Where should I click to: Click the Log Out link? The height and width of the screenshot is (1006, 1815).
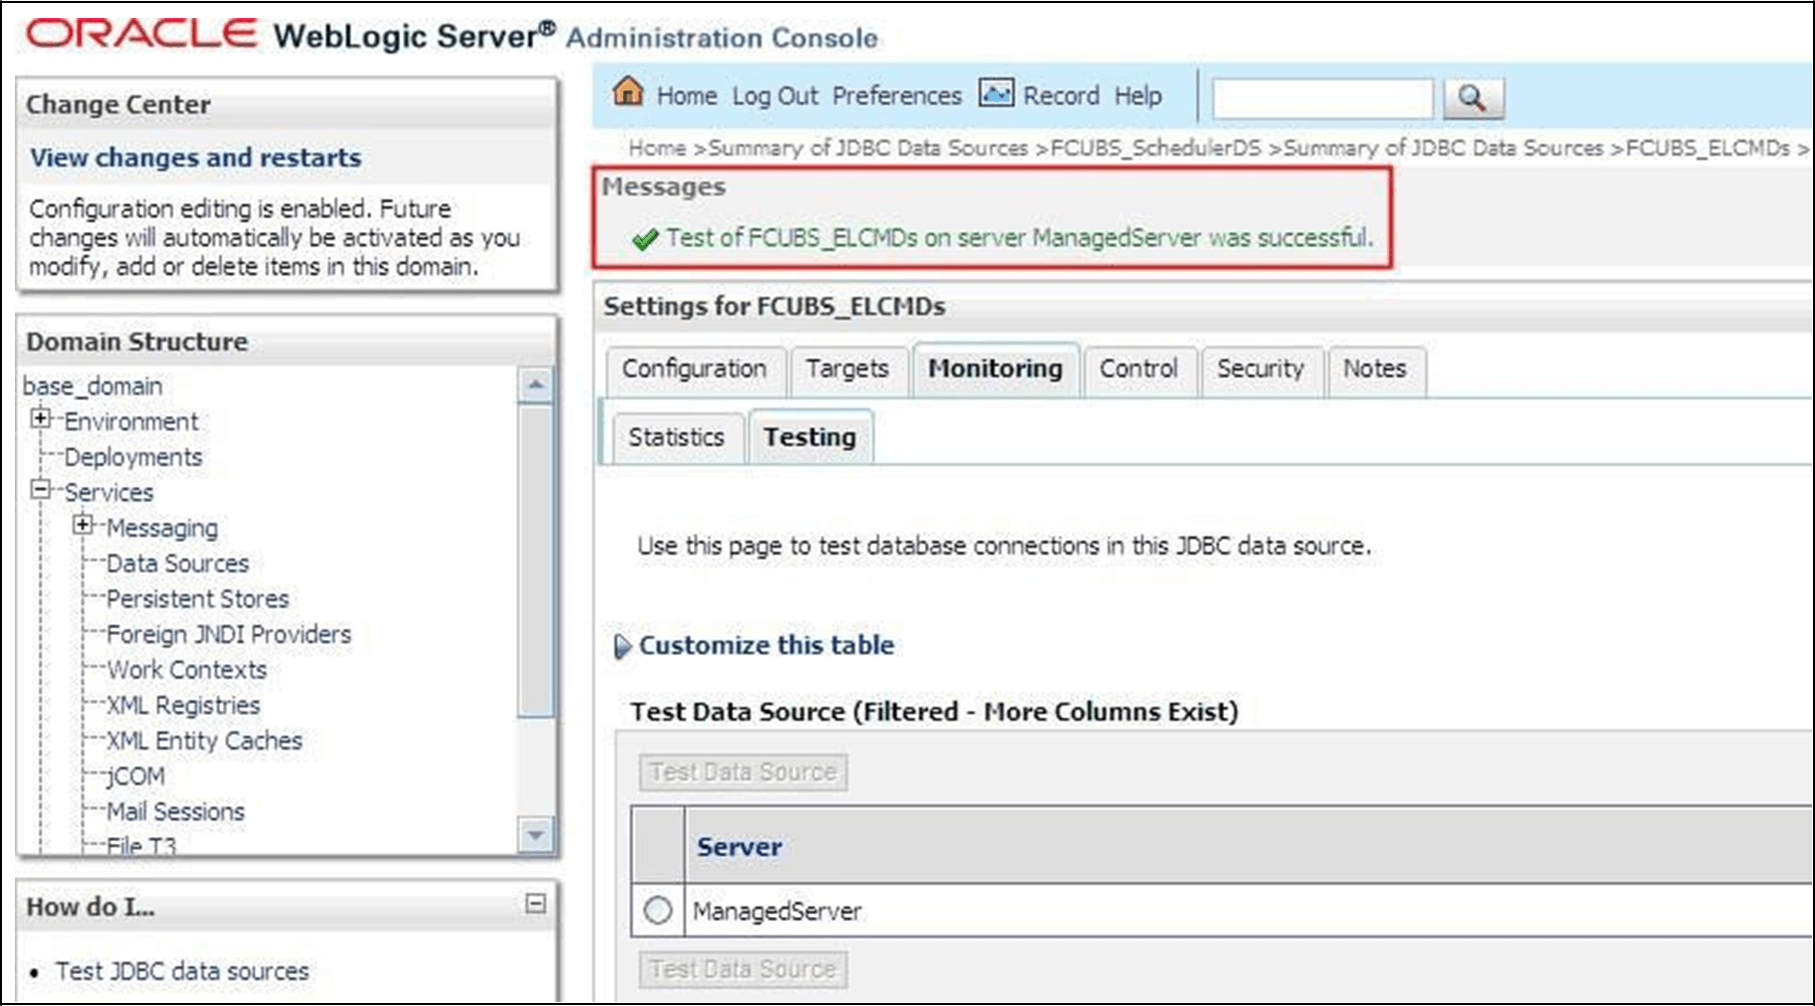[x=775, y=96]
